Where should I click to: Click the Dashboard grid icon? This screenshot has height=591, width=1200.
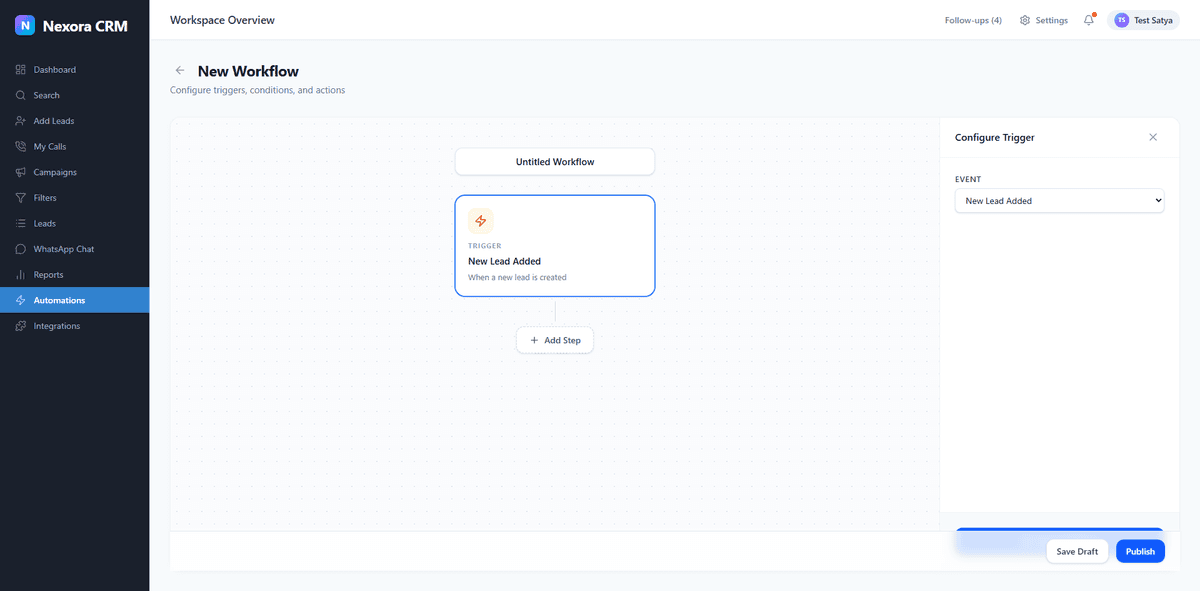(21, 70)
